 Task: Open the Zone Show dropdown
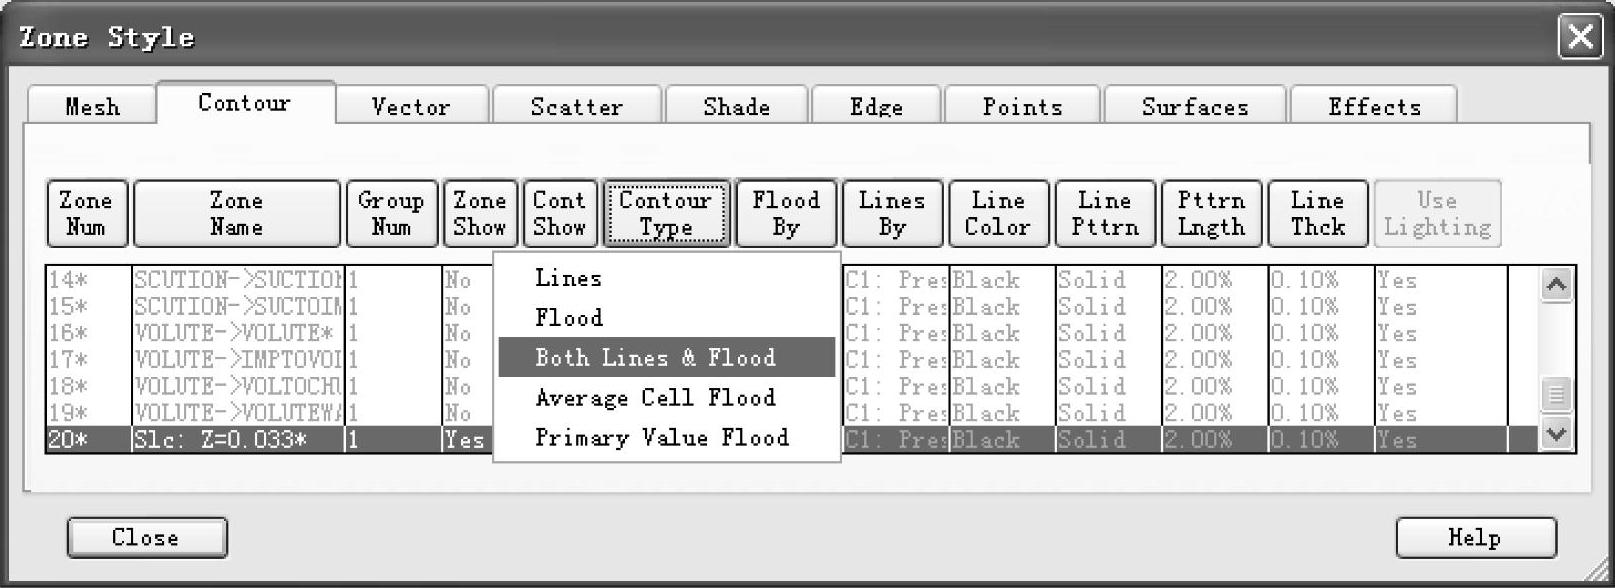click(480, 213)
